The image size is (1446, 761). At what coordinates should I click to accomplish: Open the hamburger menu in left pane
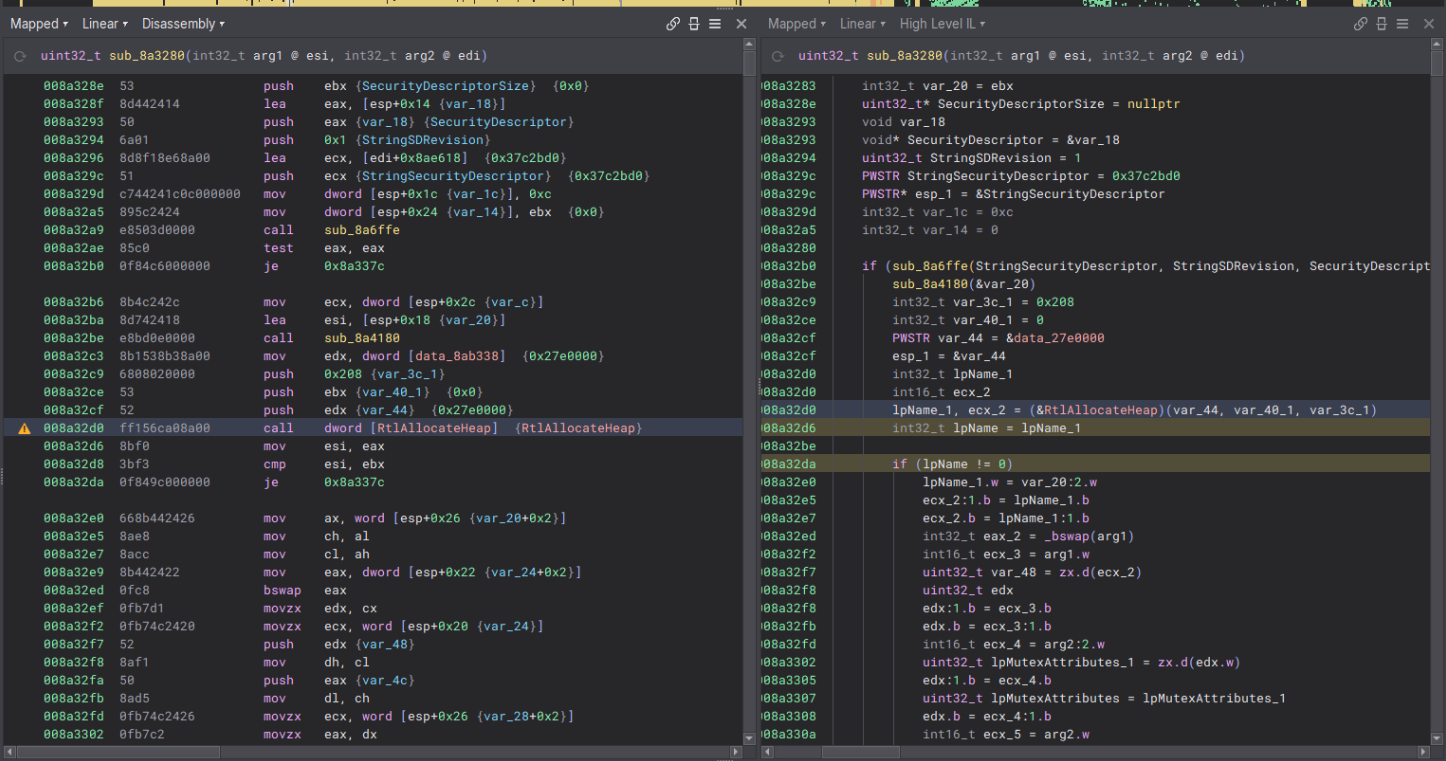click(x=715, y=24)
